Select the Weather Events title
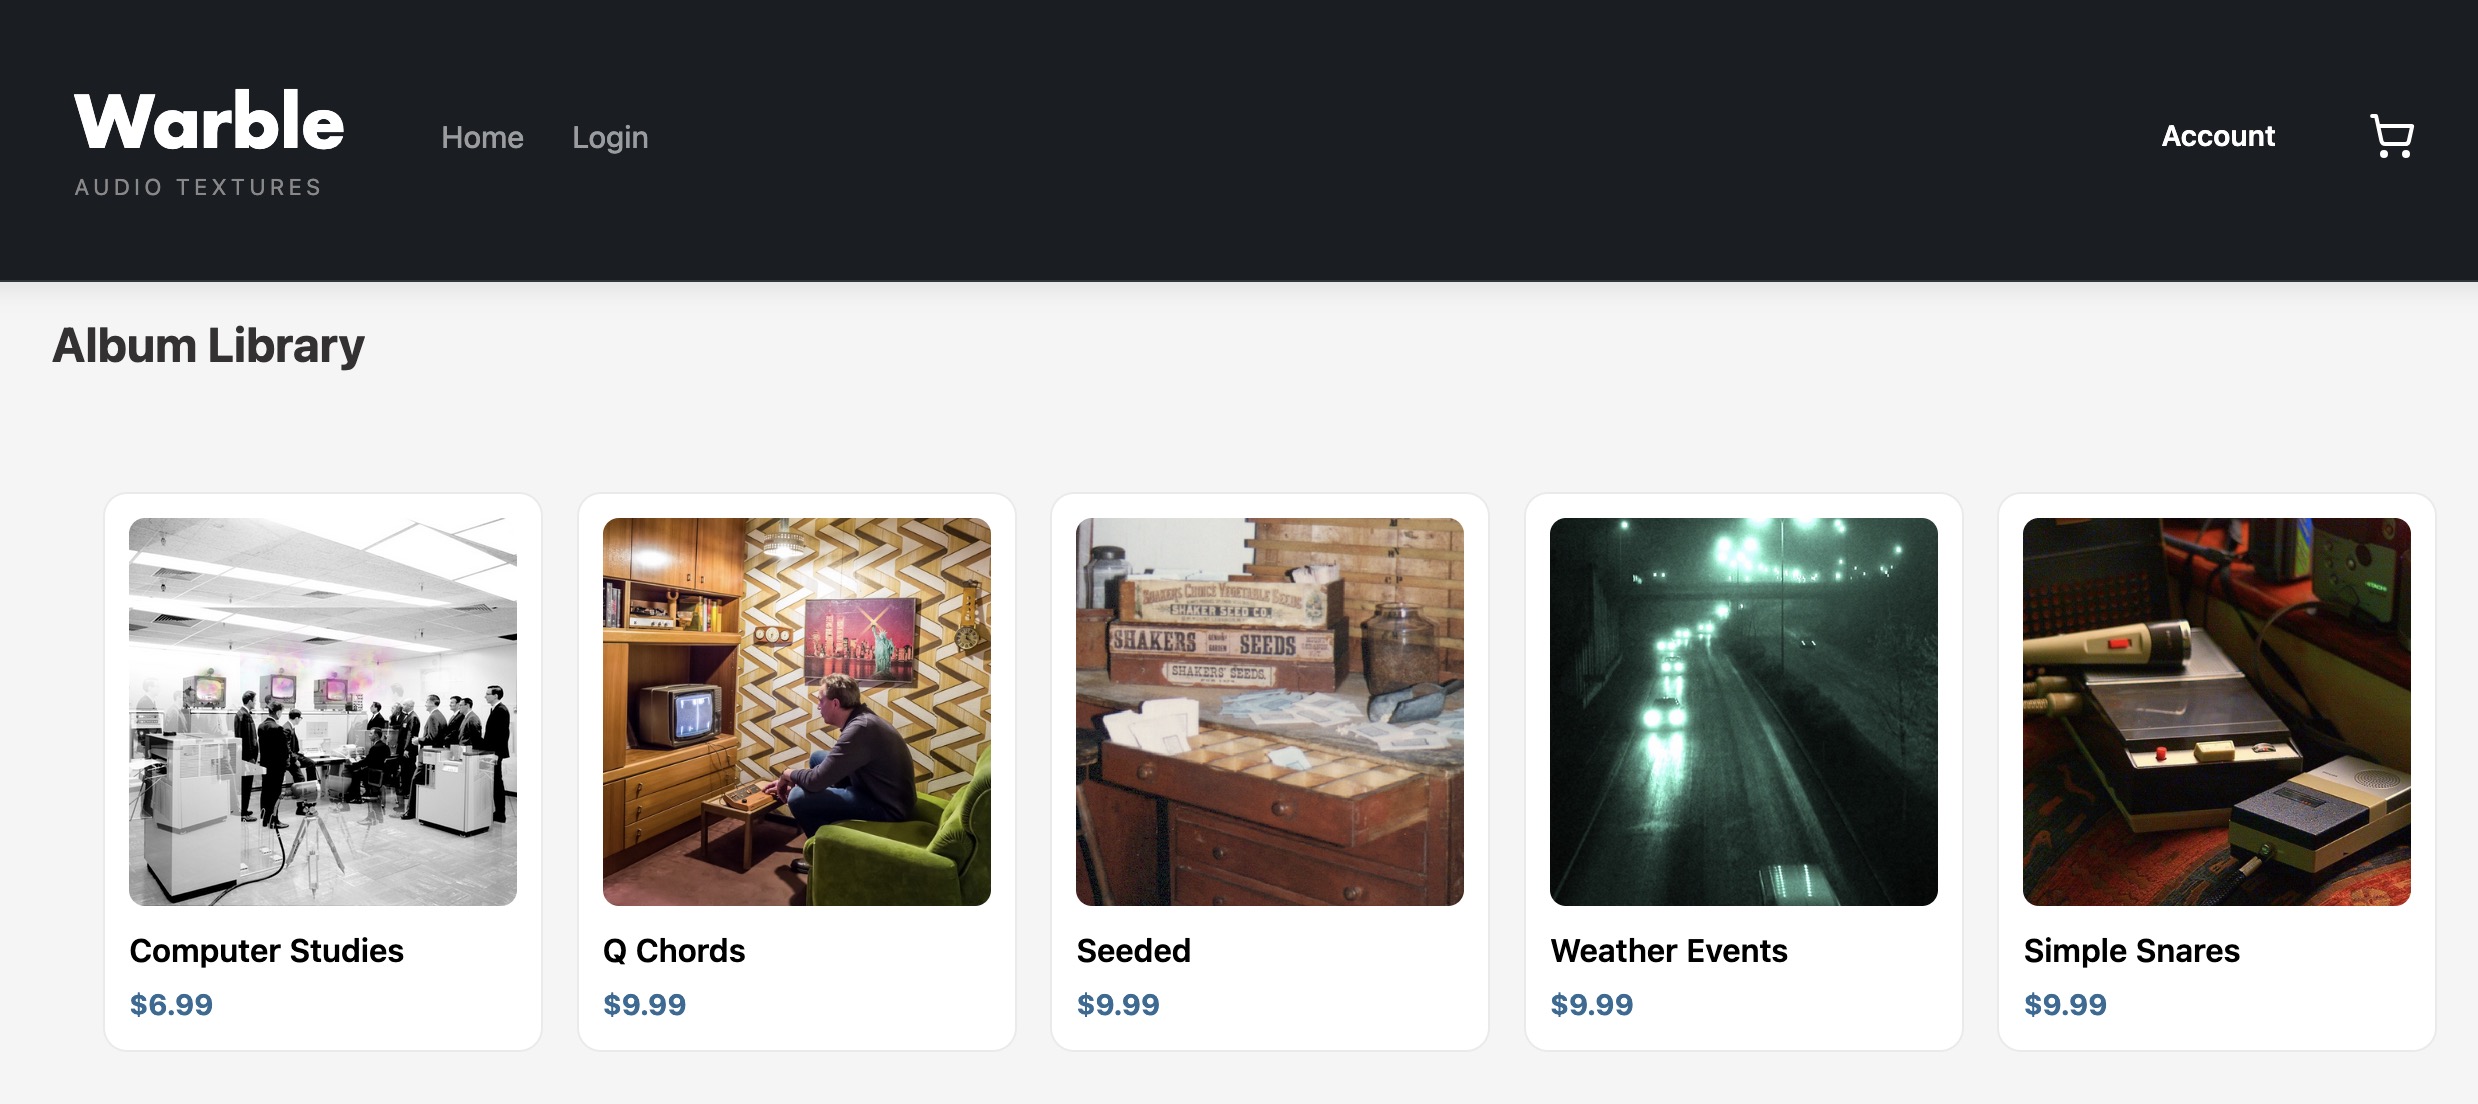Viewport: 2478px width, 1104px height. (1669, 950)
